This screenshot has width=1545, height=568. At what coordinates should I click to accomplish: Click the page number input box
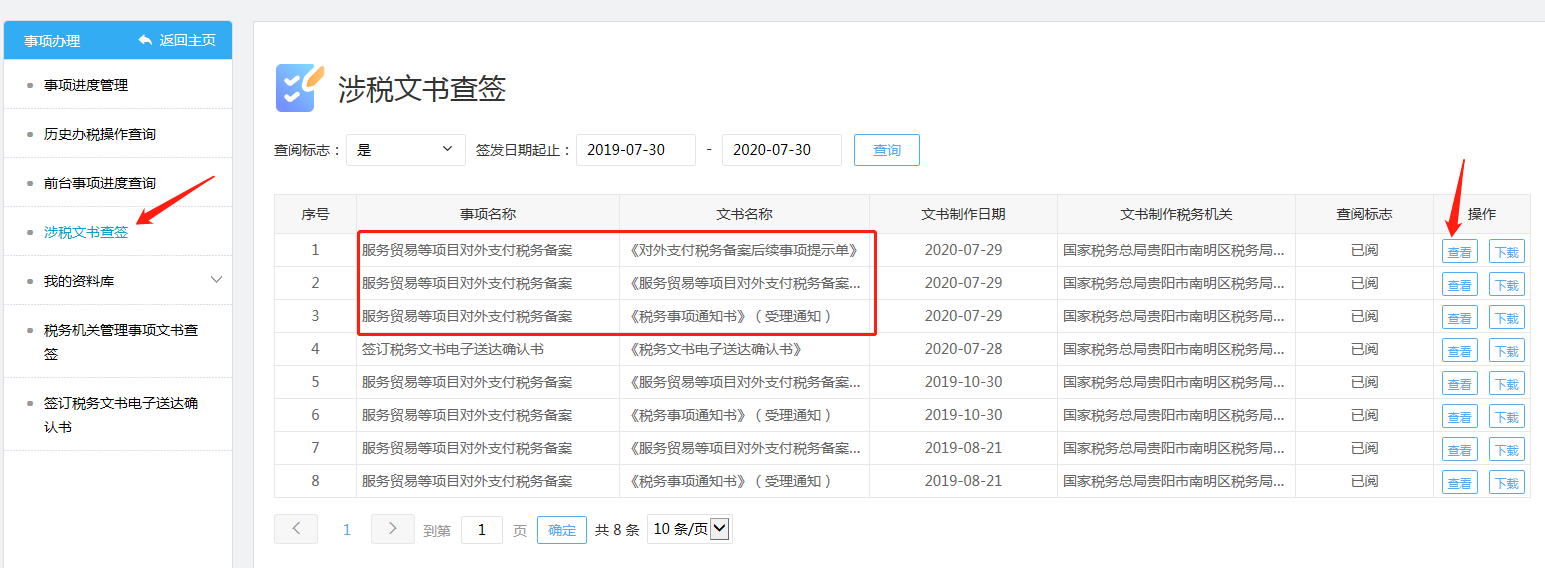click(x=482, y=530)
